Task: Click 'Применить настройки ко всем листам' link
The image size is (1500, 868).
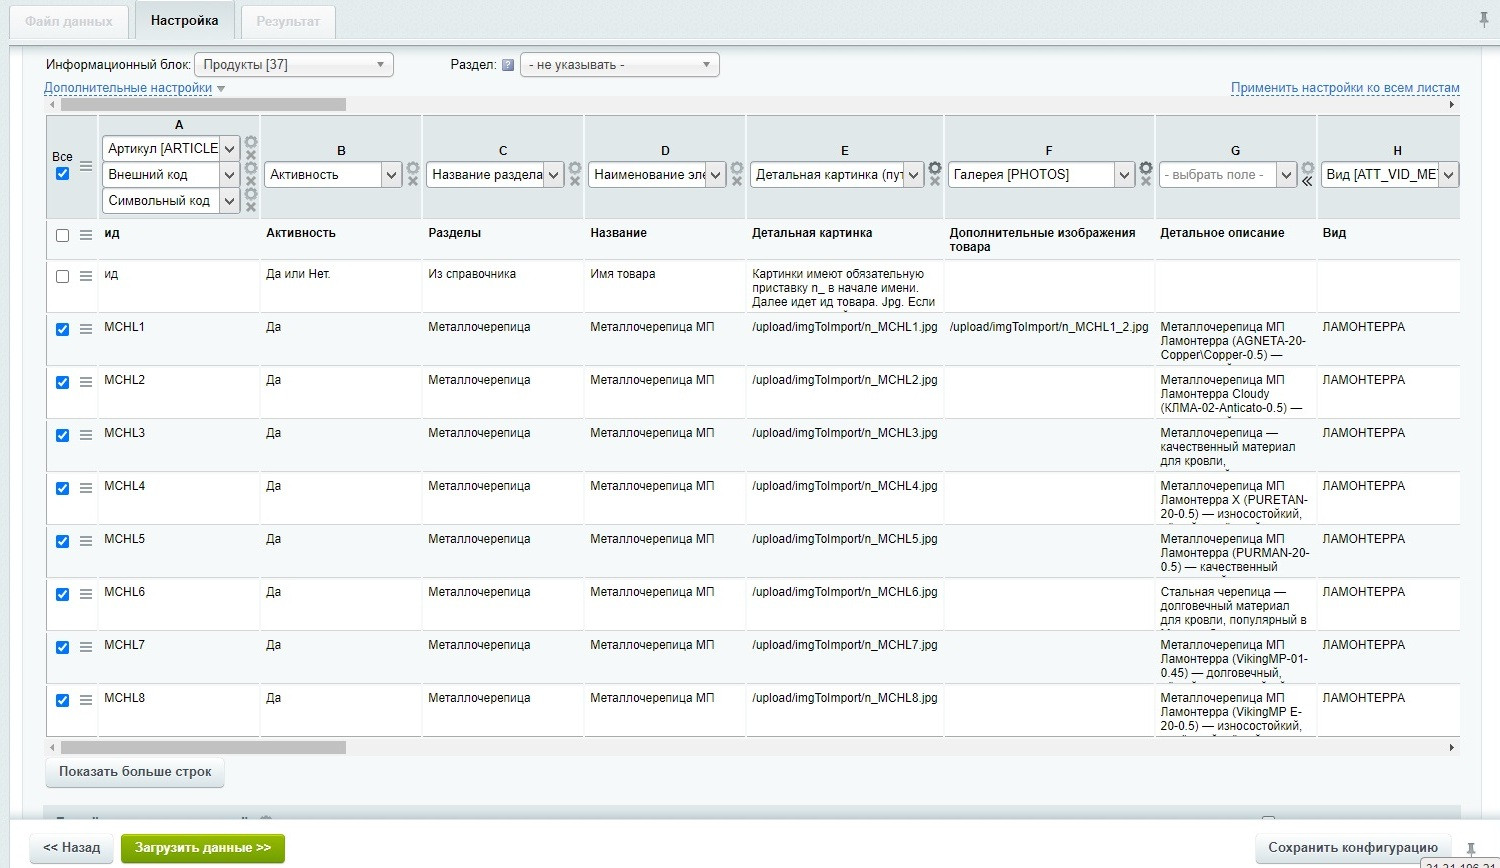Action: (1345, 88)
